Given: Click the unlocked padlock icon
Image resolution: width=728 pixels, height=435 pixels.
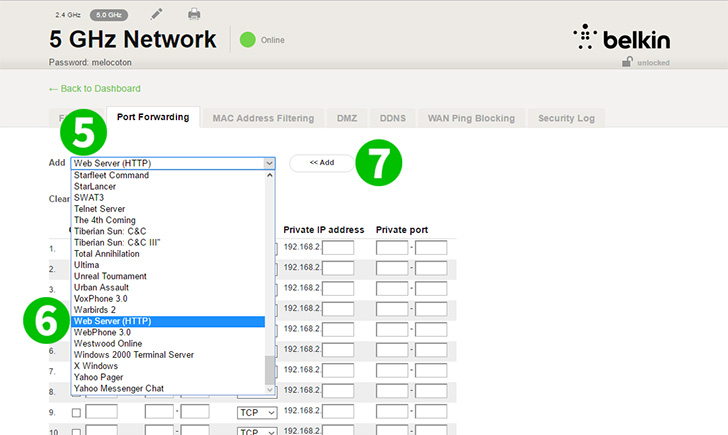Looking at the screenshot, I should point(627,62).
